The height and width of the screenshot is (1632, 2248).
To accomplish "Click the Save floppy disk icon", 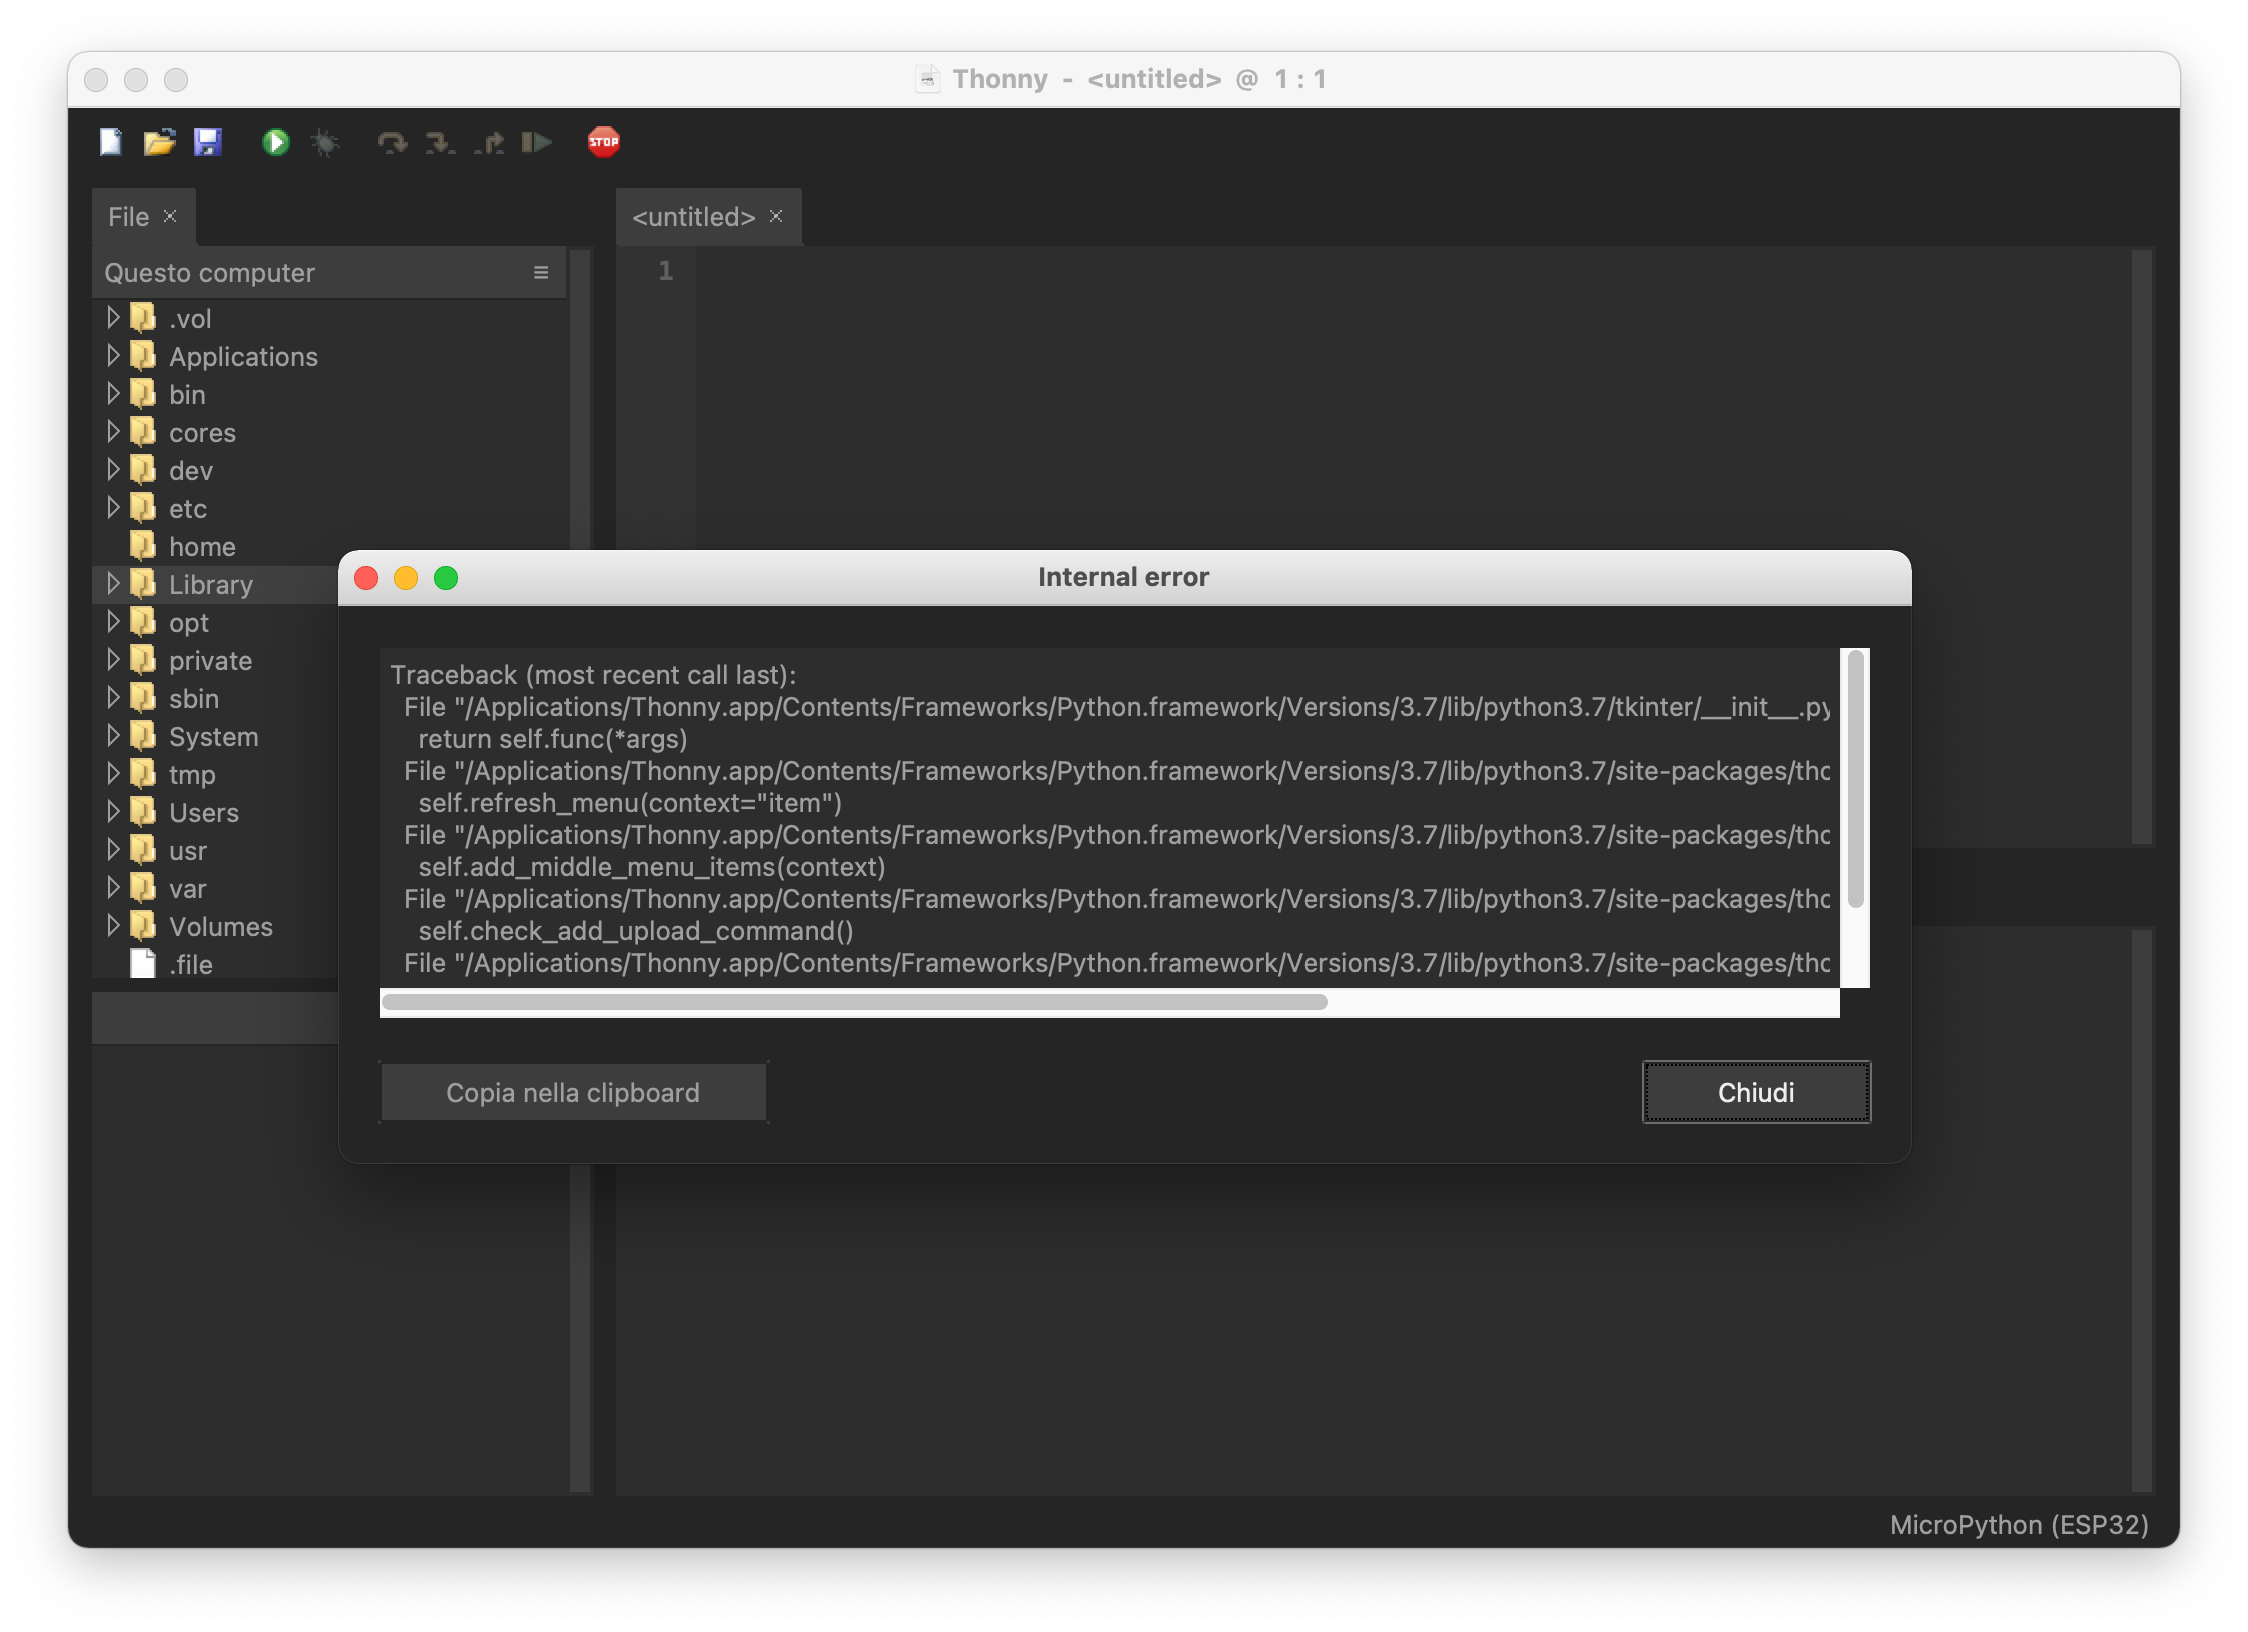I will coord(207,142).
